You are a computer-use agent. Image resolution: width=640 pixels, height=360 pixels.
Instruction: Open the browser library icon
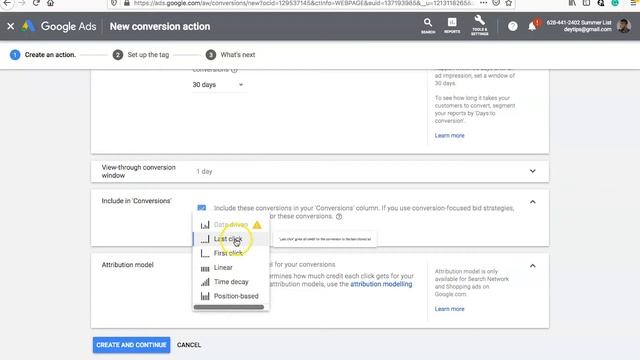[x=572, y=3]
